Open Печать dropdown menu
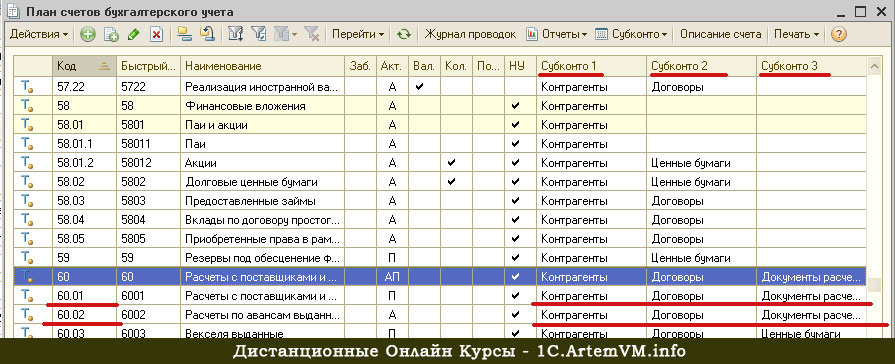The width and height of the screenshot is (895, 364). (x=796, y=34)
